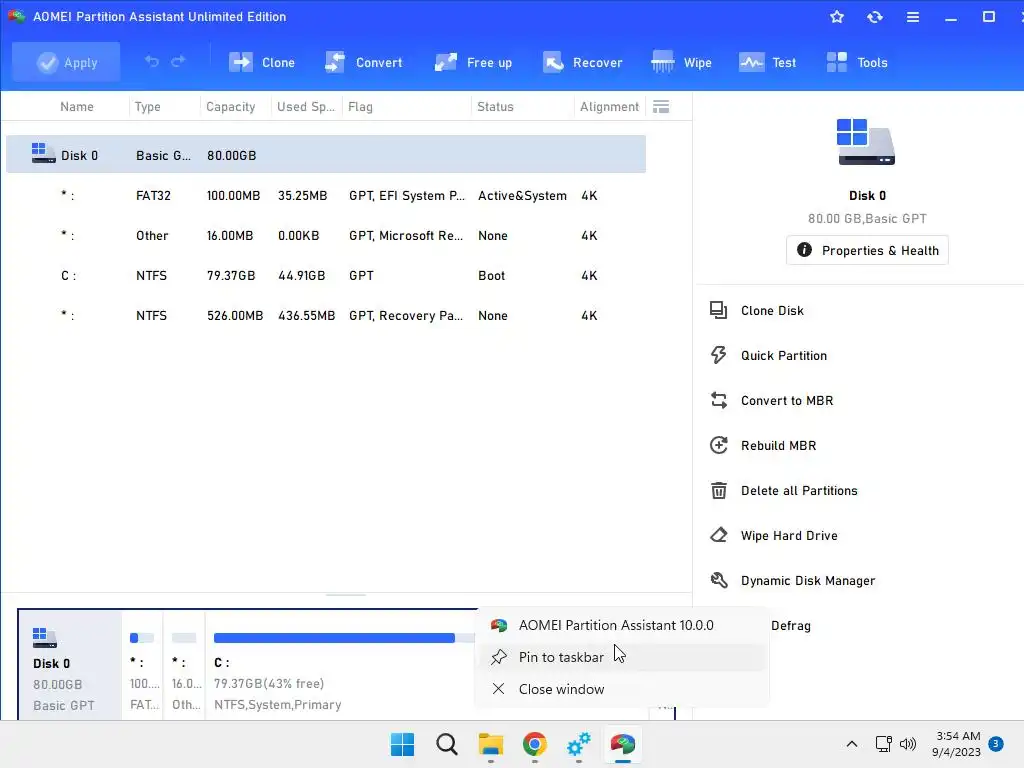The height and width of the screenshot is (768, 1024).
Task: Open the volume tray icon
Action: tap(908, 744)
